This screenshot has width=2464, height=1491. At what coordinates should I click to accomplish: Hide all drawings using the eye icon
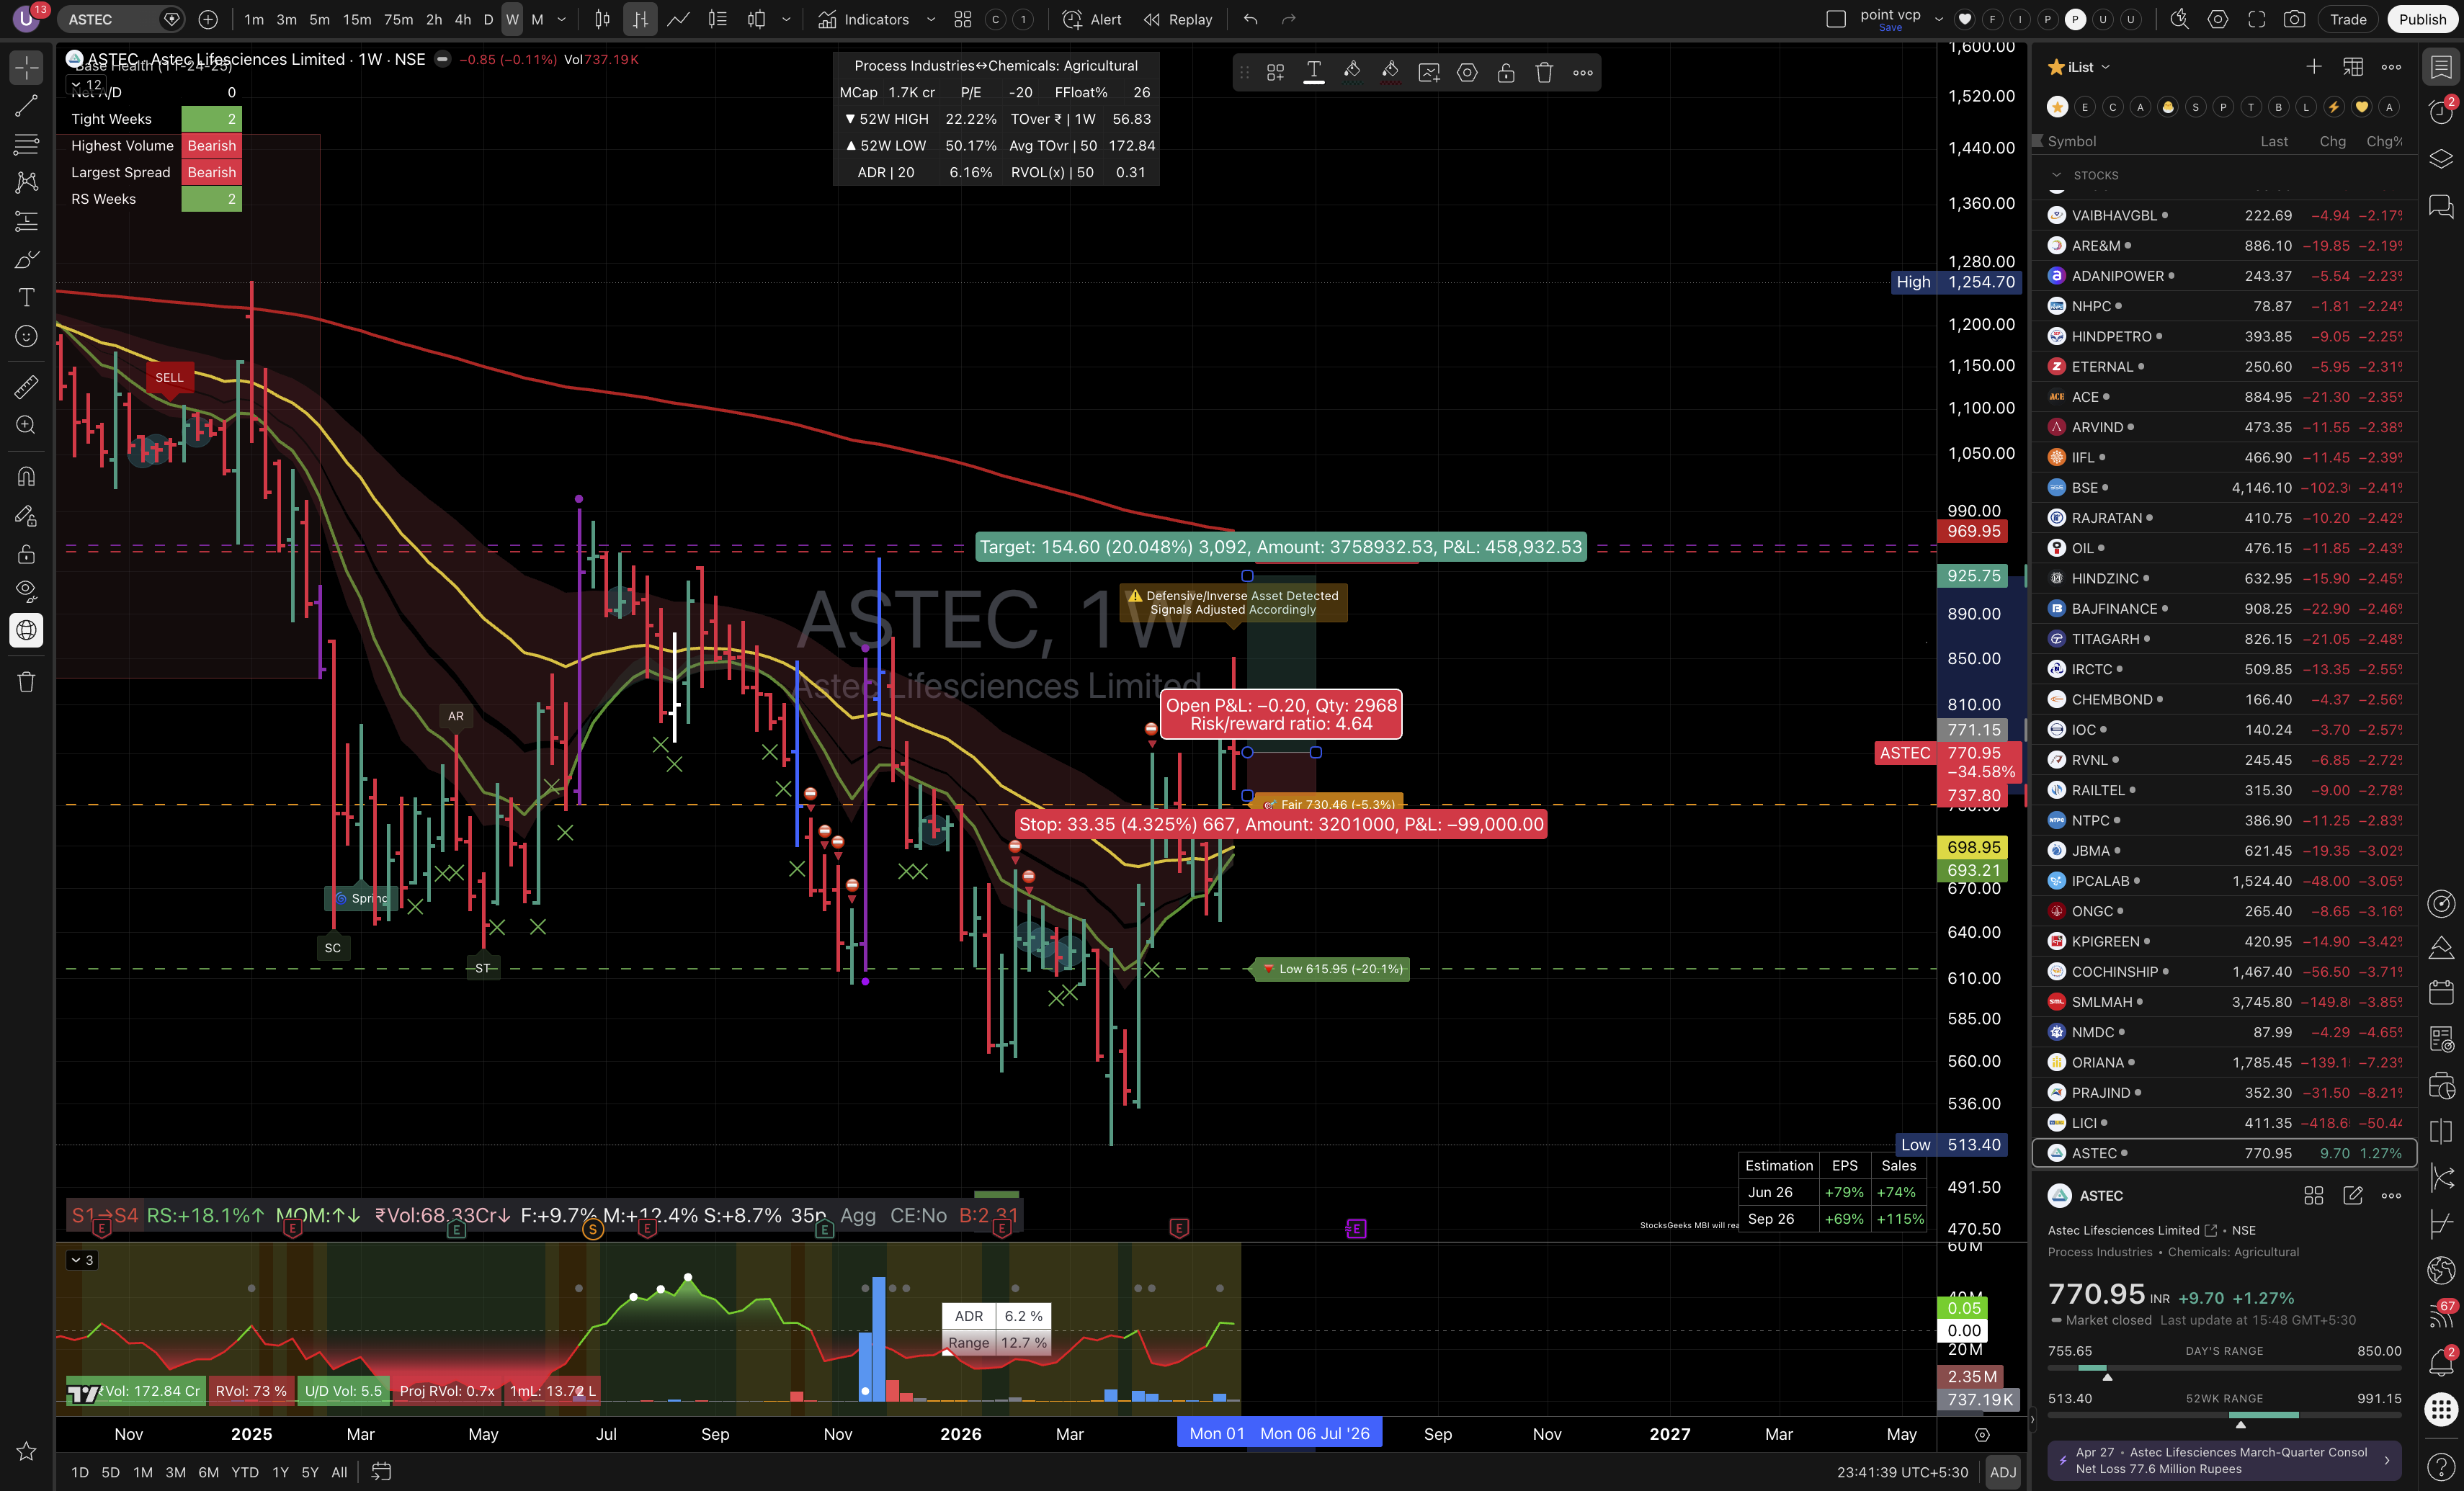pyautogui.click(x=27, y=592)
